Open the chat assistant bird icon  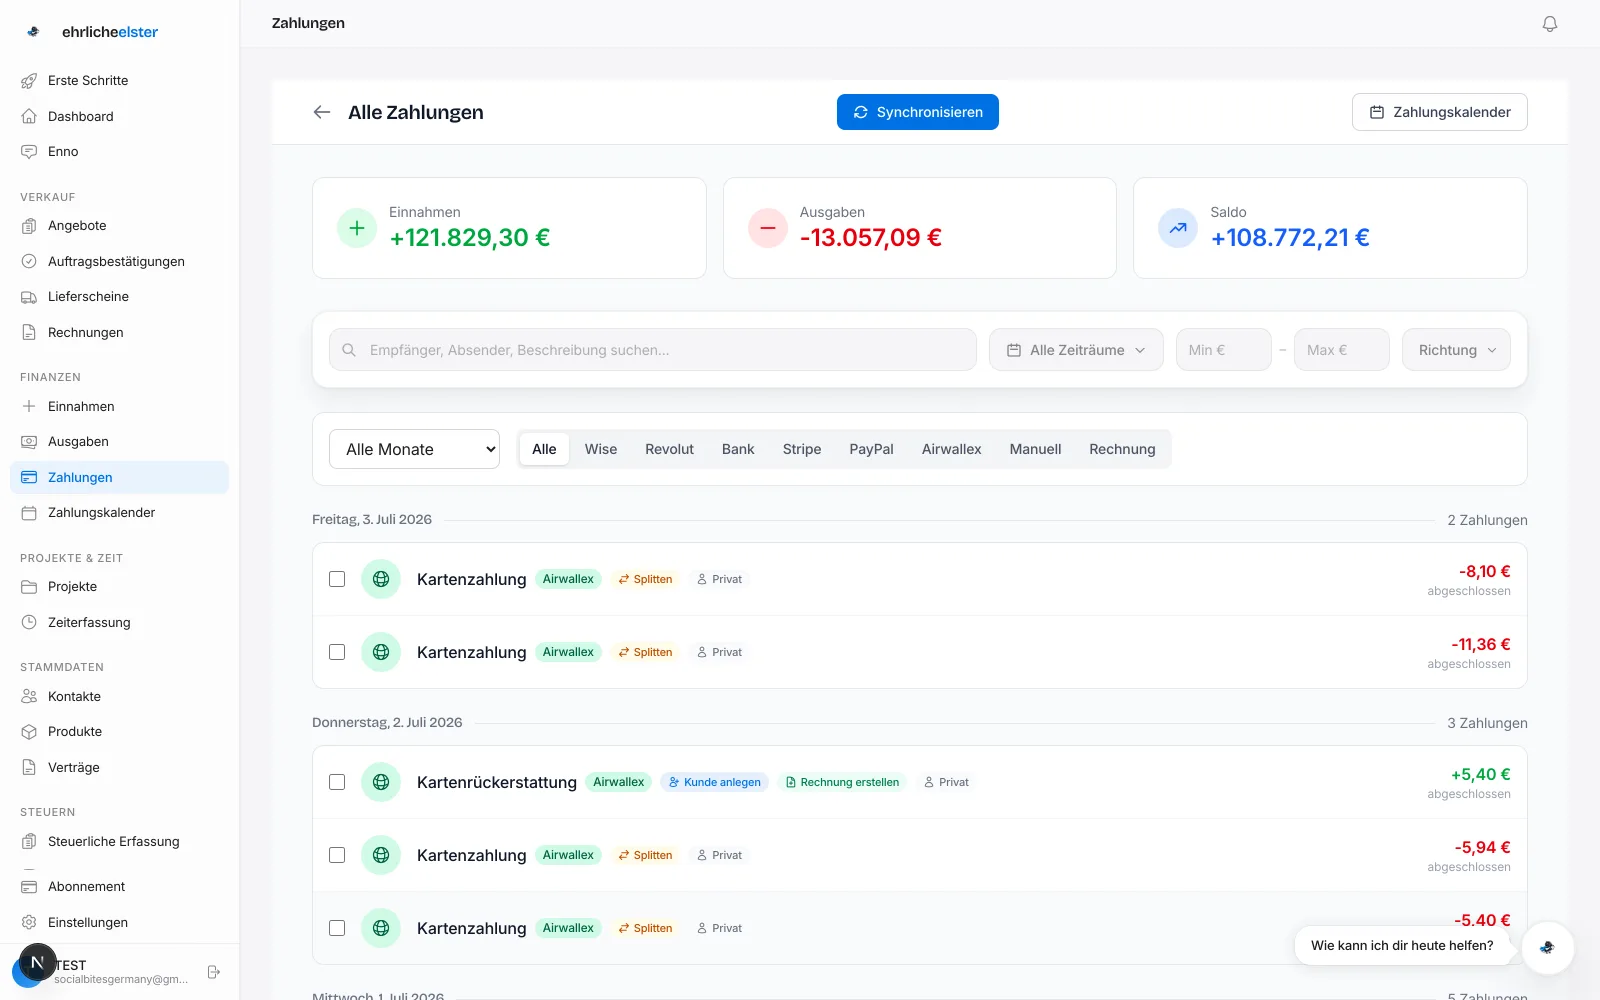(x=1547, y=946)
